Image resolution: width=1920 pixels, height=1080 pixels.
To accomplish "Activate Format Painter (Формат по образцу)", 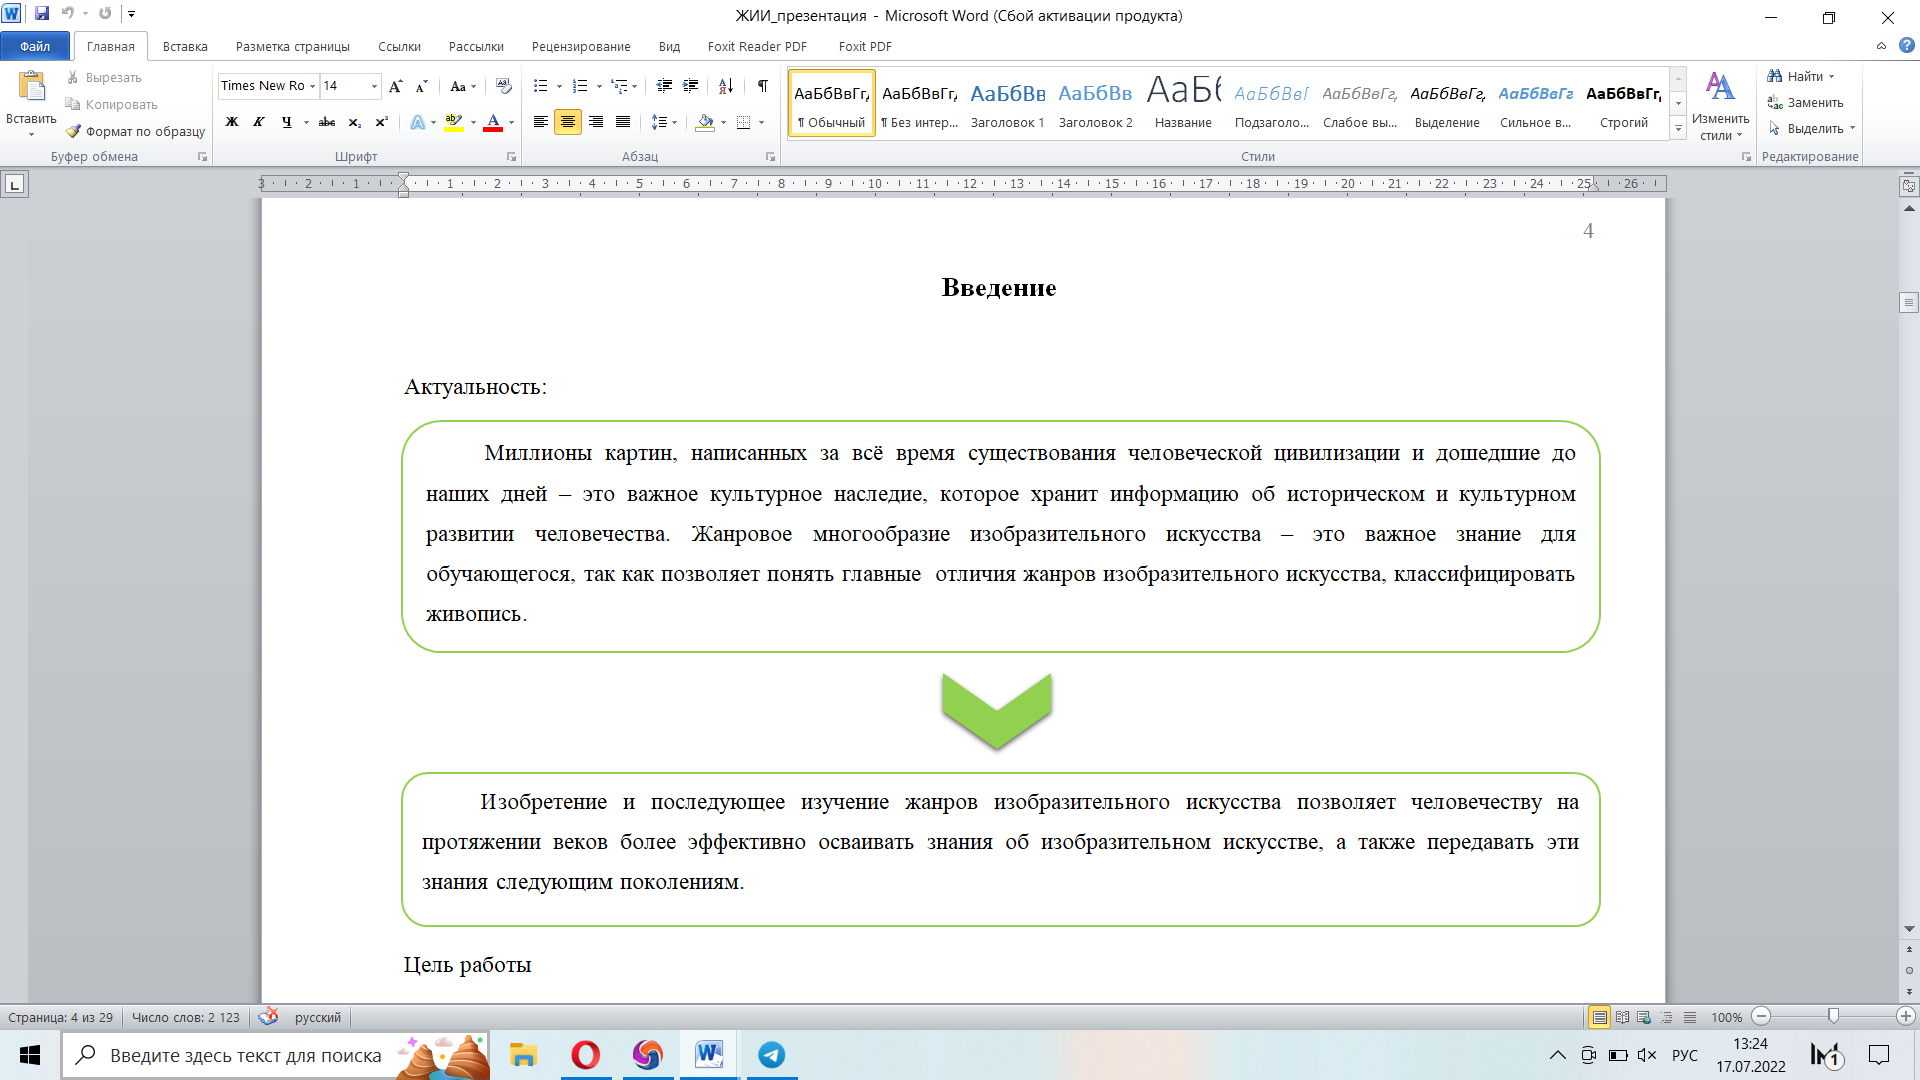I will coord(135,131).
